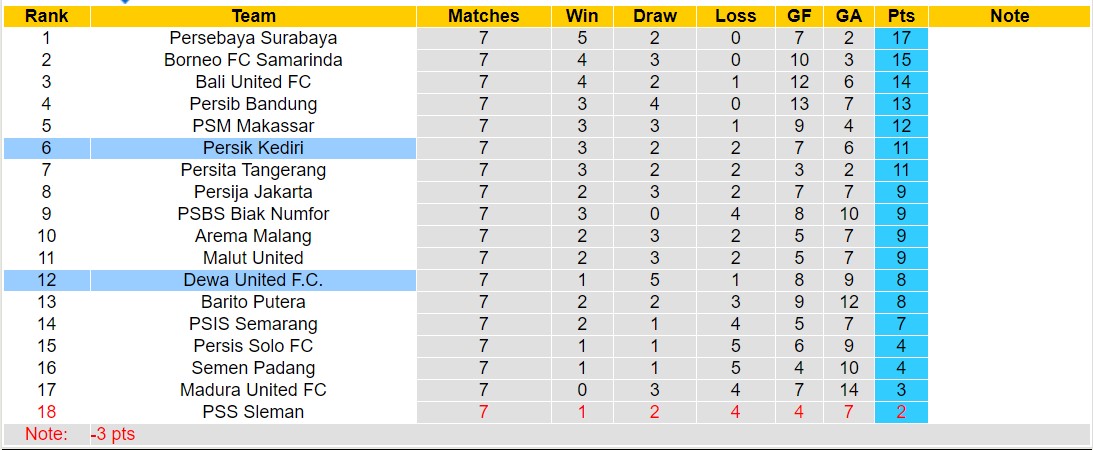Click Persebaya Surabaya's blue 17 points cell
Screen dimensions: 1093x450
point(901,38)
